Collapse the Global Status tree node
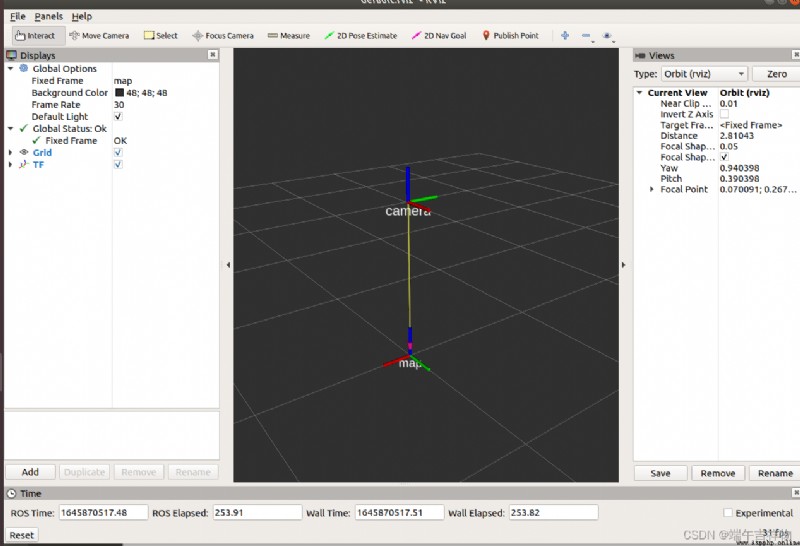The image size is (800, 546). coord(10,128)
